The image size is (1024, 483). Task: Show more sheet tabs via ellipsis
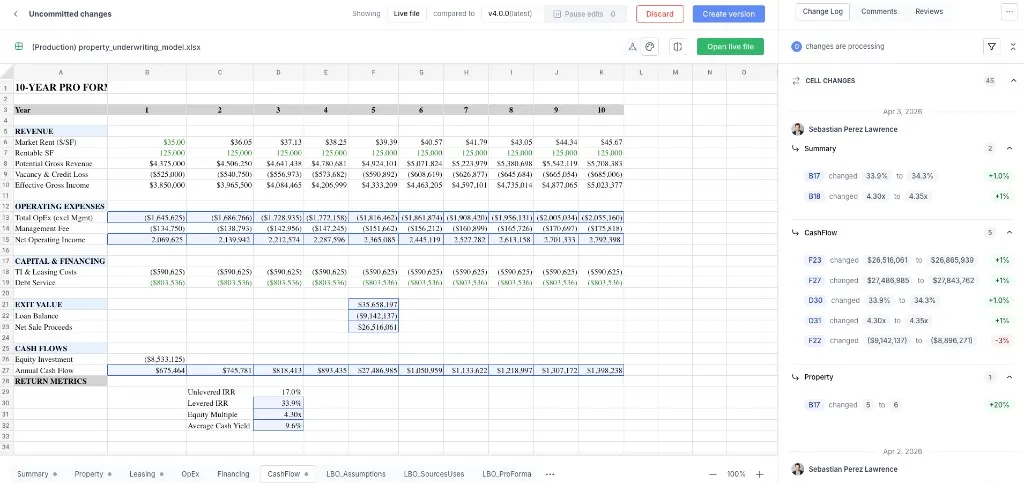[550, 474]
